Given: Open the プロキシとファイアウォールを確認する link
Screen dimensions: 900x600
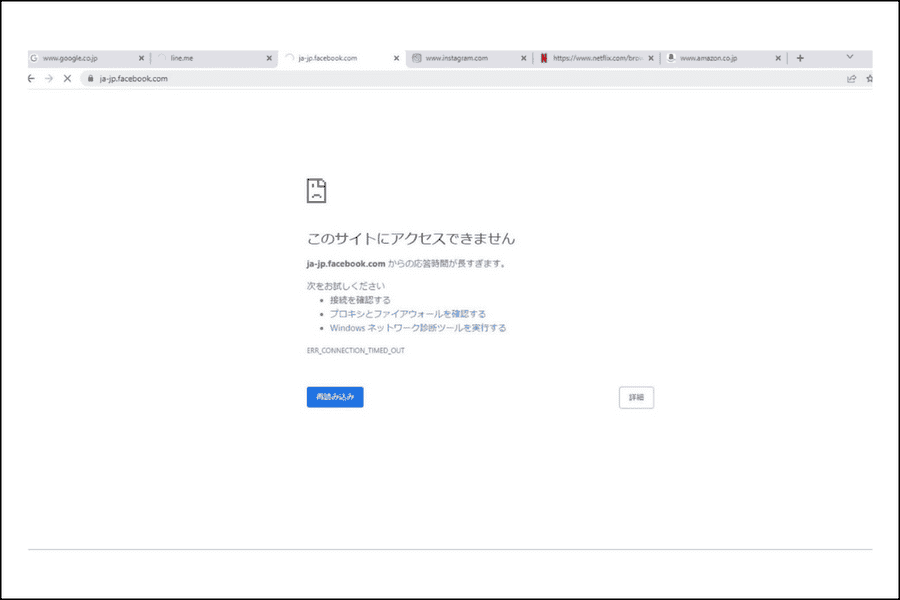Looking at the screenshot, I should point(408,313).
